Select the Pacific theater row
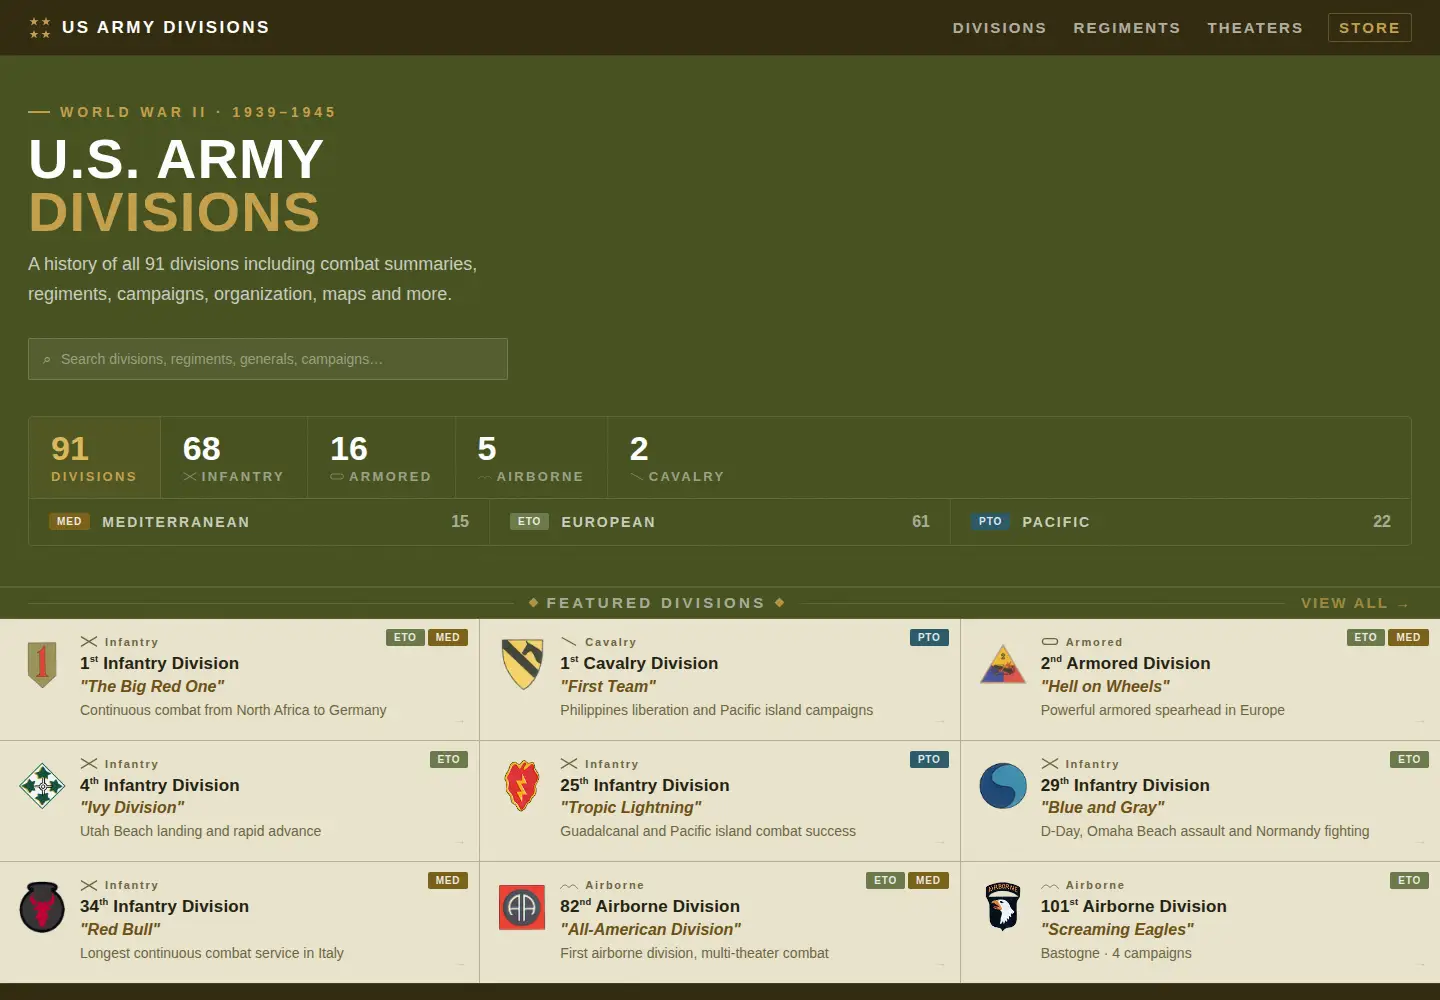 tap(1181, 522)
